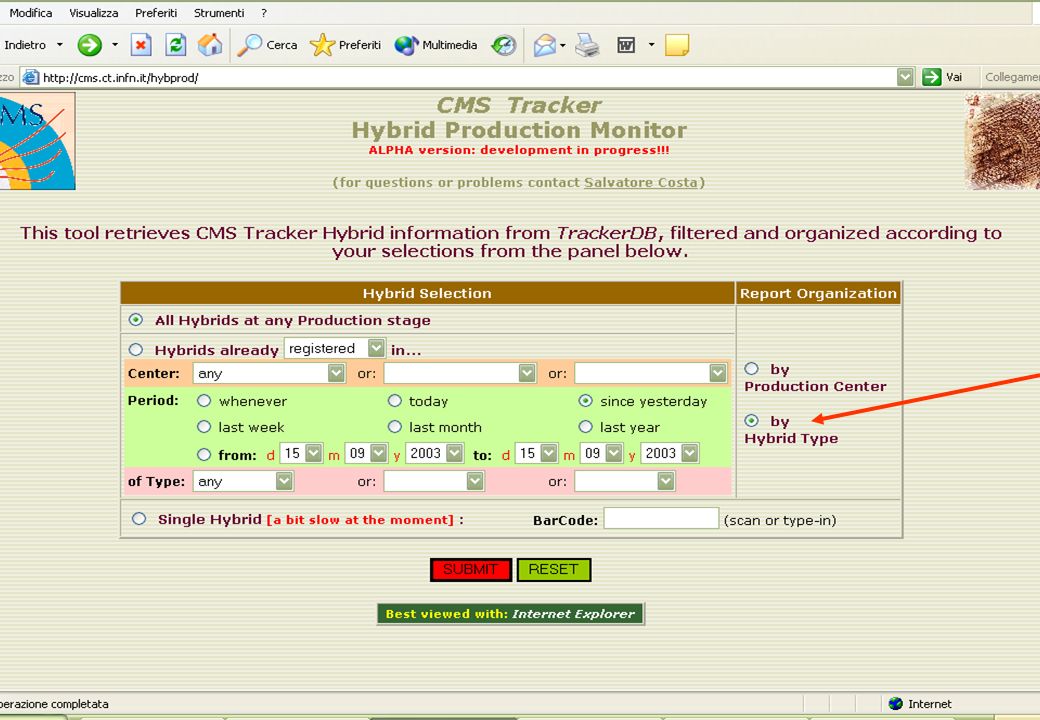Image resolution: width=1040 pixels, height=720 pixels.
Task: Click the Best viewed with Internet Explorer banner
Action: click(511, 614)
